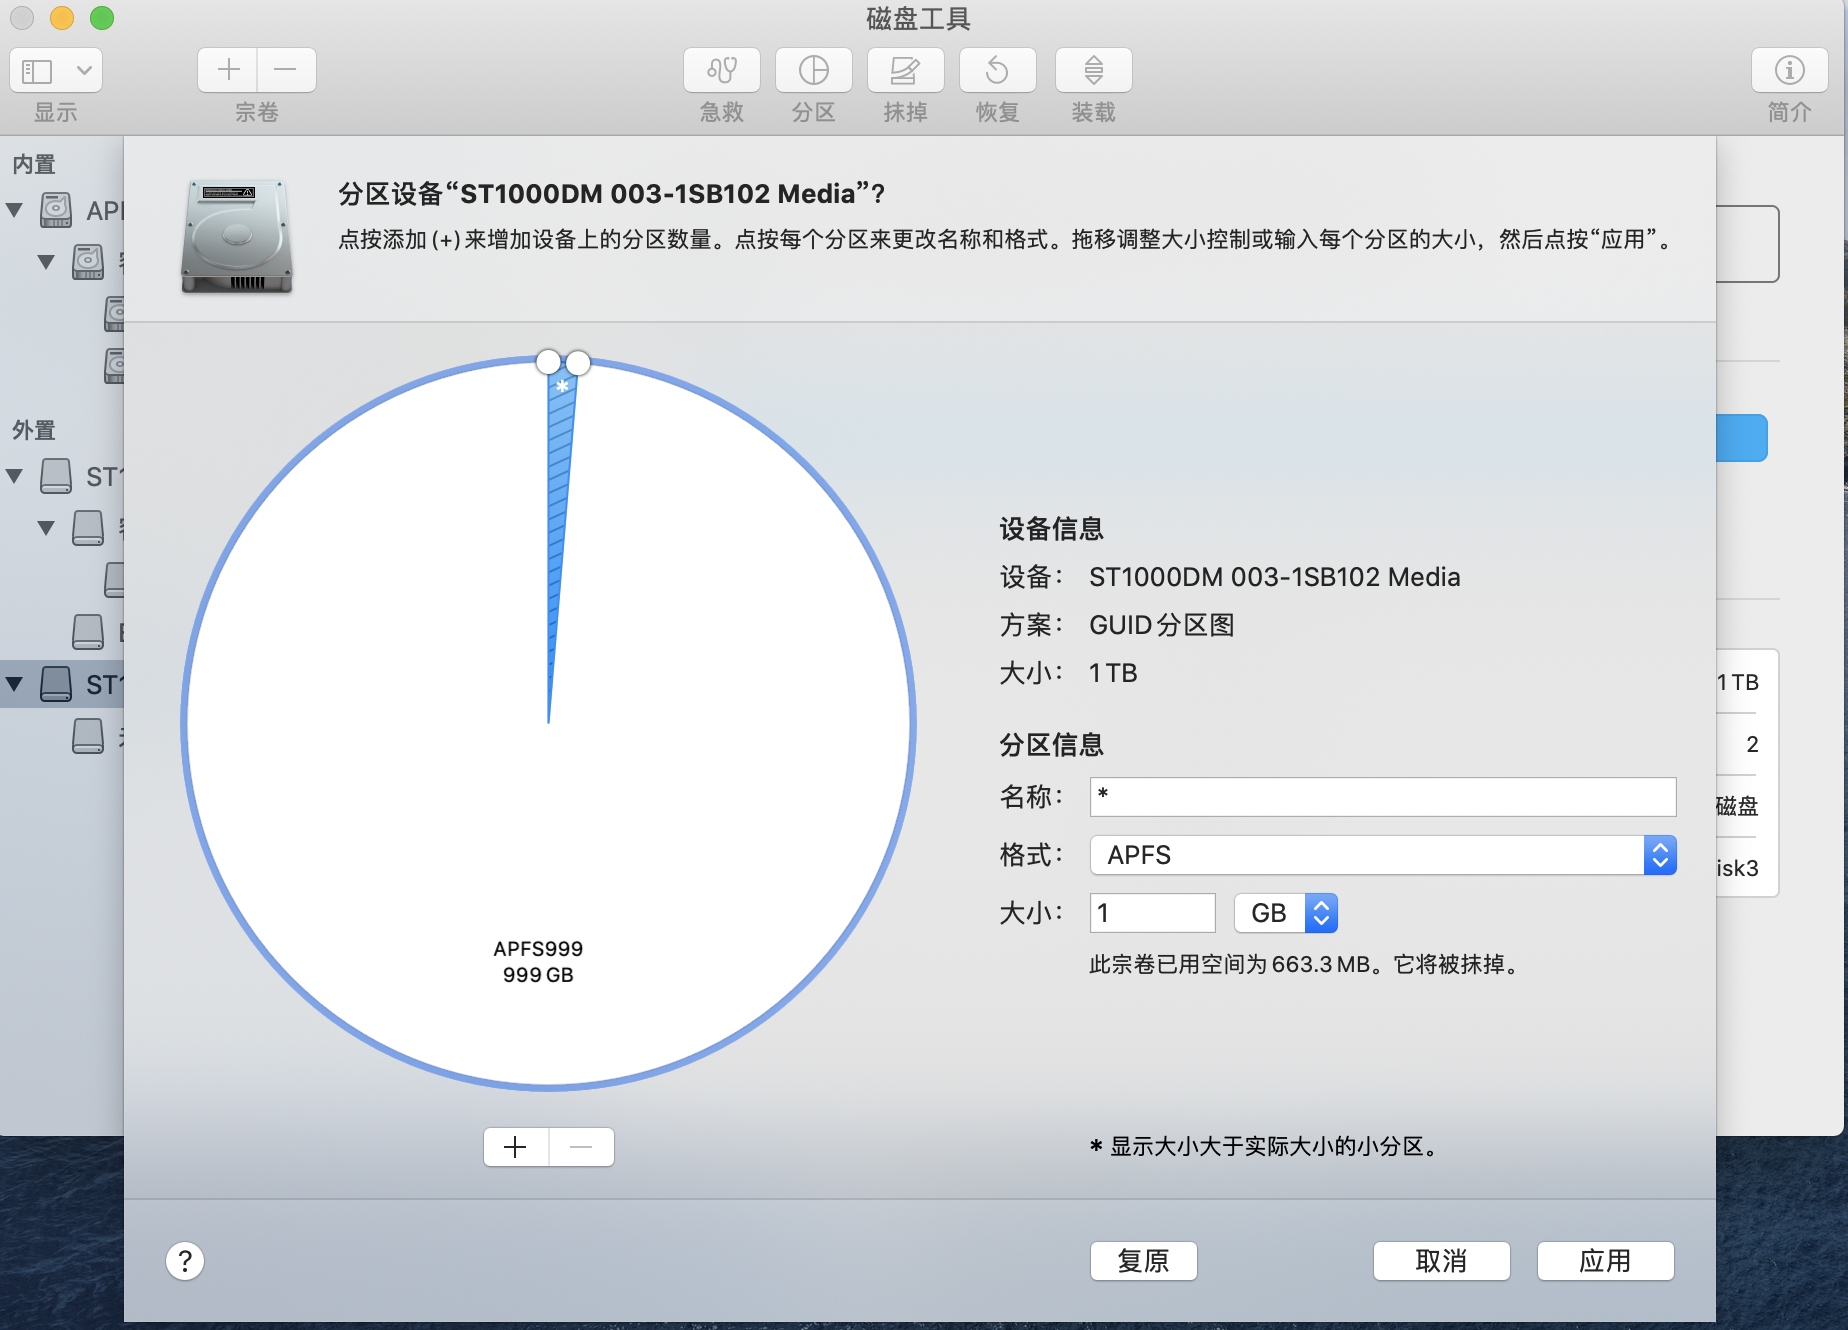Add a volume with the toolbar plus
The height and width of the screenshot is (1330, 1848).
pyautogui.click(x=228, y=70)
